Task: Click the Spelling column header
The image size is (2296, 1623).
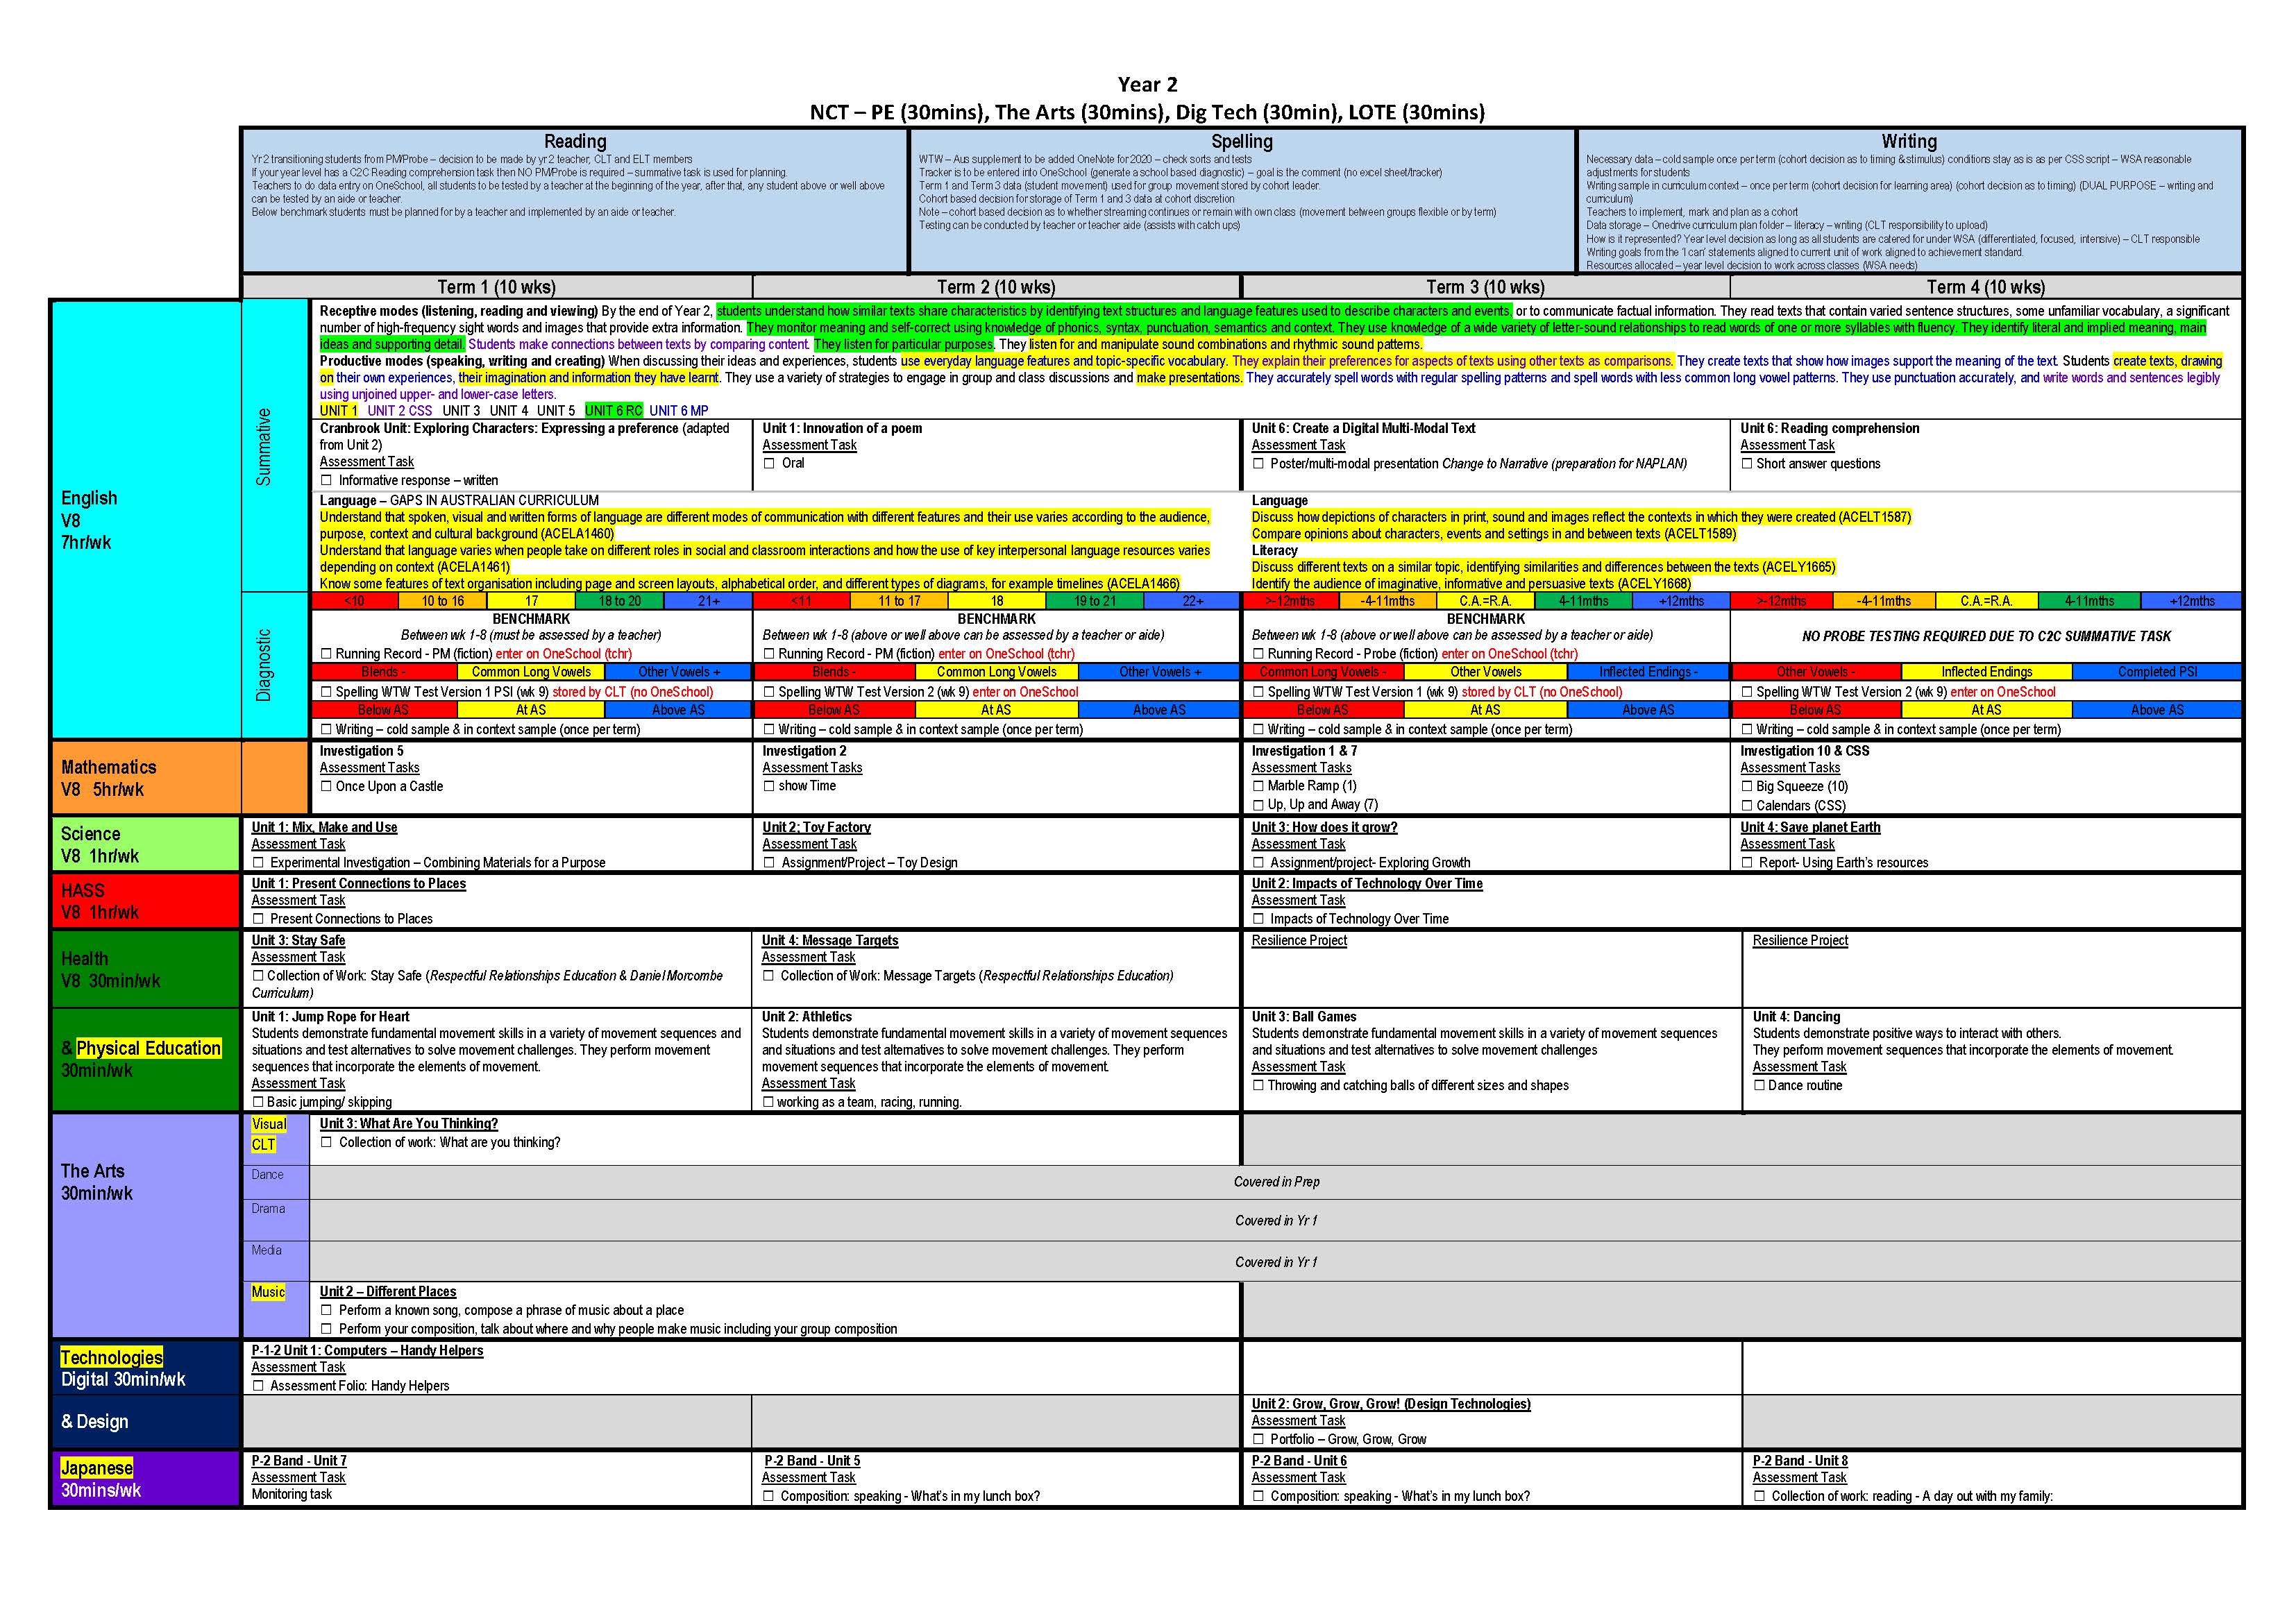Action: click(1242, 142)
